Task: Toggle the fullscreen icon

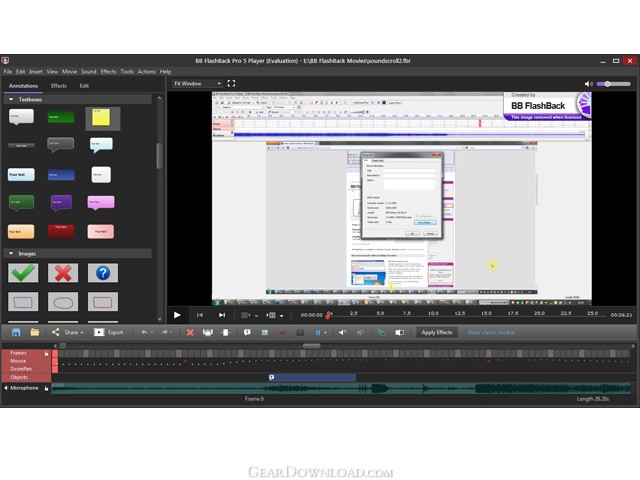Action: pyautogui.click(x=231, y=83)
